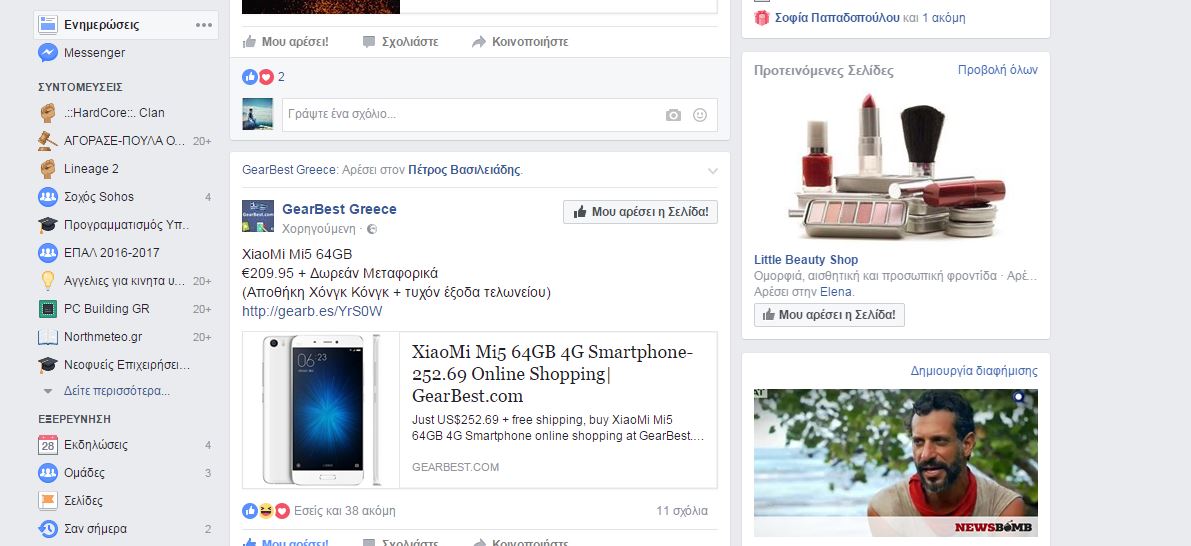Click in Γράψτε ένα σχόλιο... comment field

pos(500,115)
